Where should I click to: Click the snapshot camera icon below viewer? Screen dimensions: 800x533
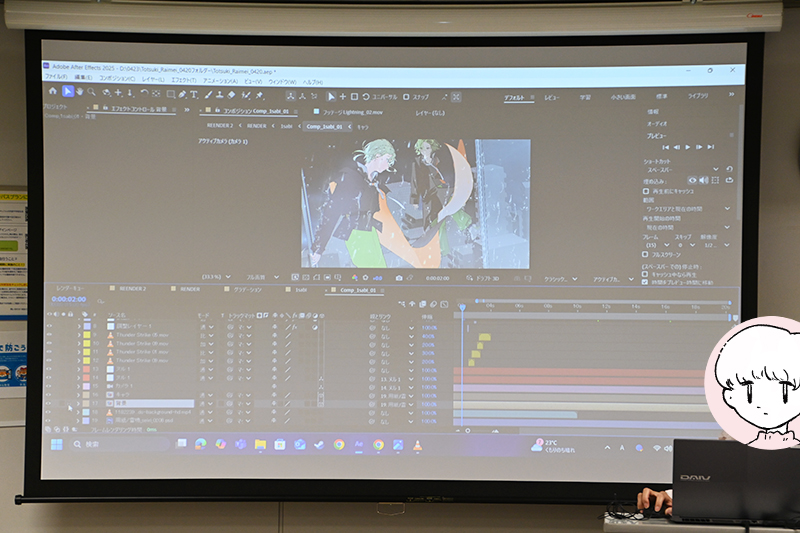click(x=399, y=278)
